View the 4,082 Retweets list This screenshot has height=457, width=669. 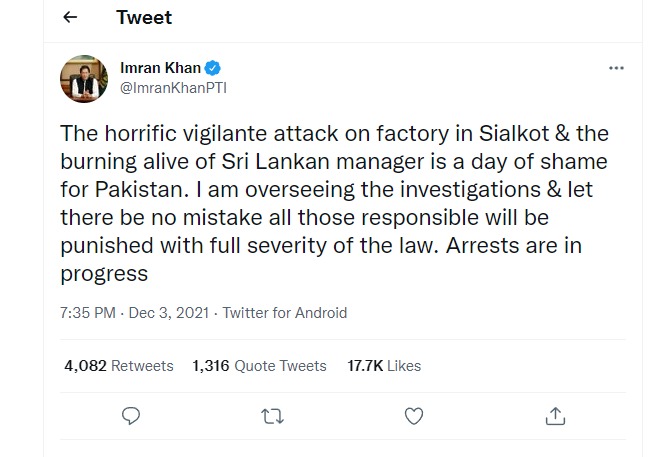[118, 366]
